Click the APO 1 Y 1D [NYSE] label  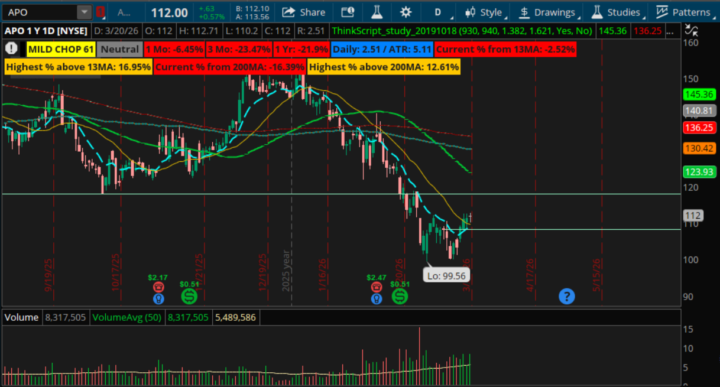coord(46,31)
